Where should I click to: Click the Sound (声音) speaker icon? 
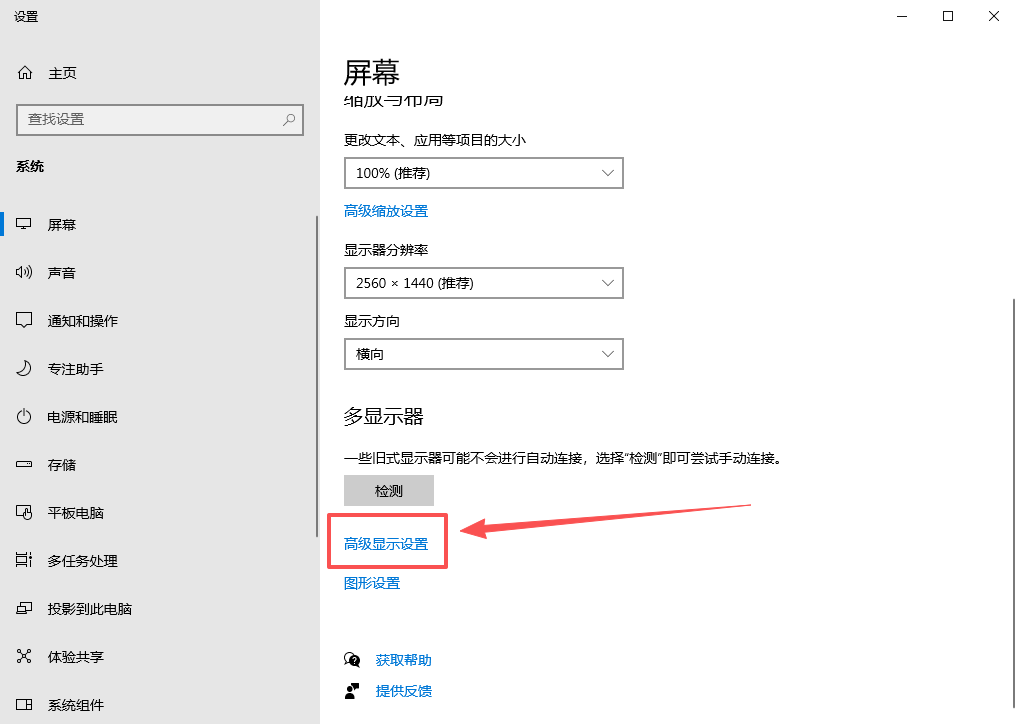[25, 273]
